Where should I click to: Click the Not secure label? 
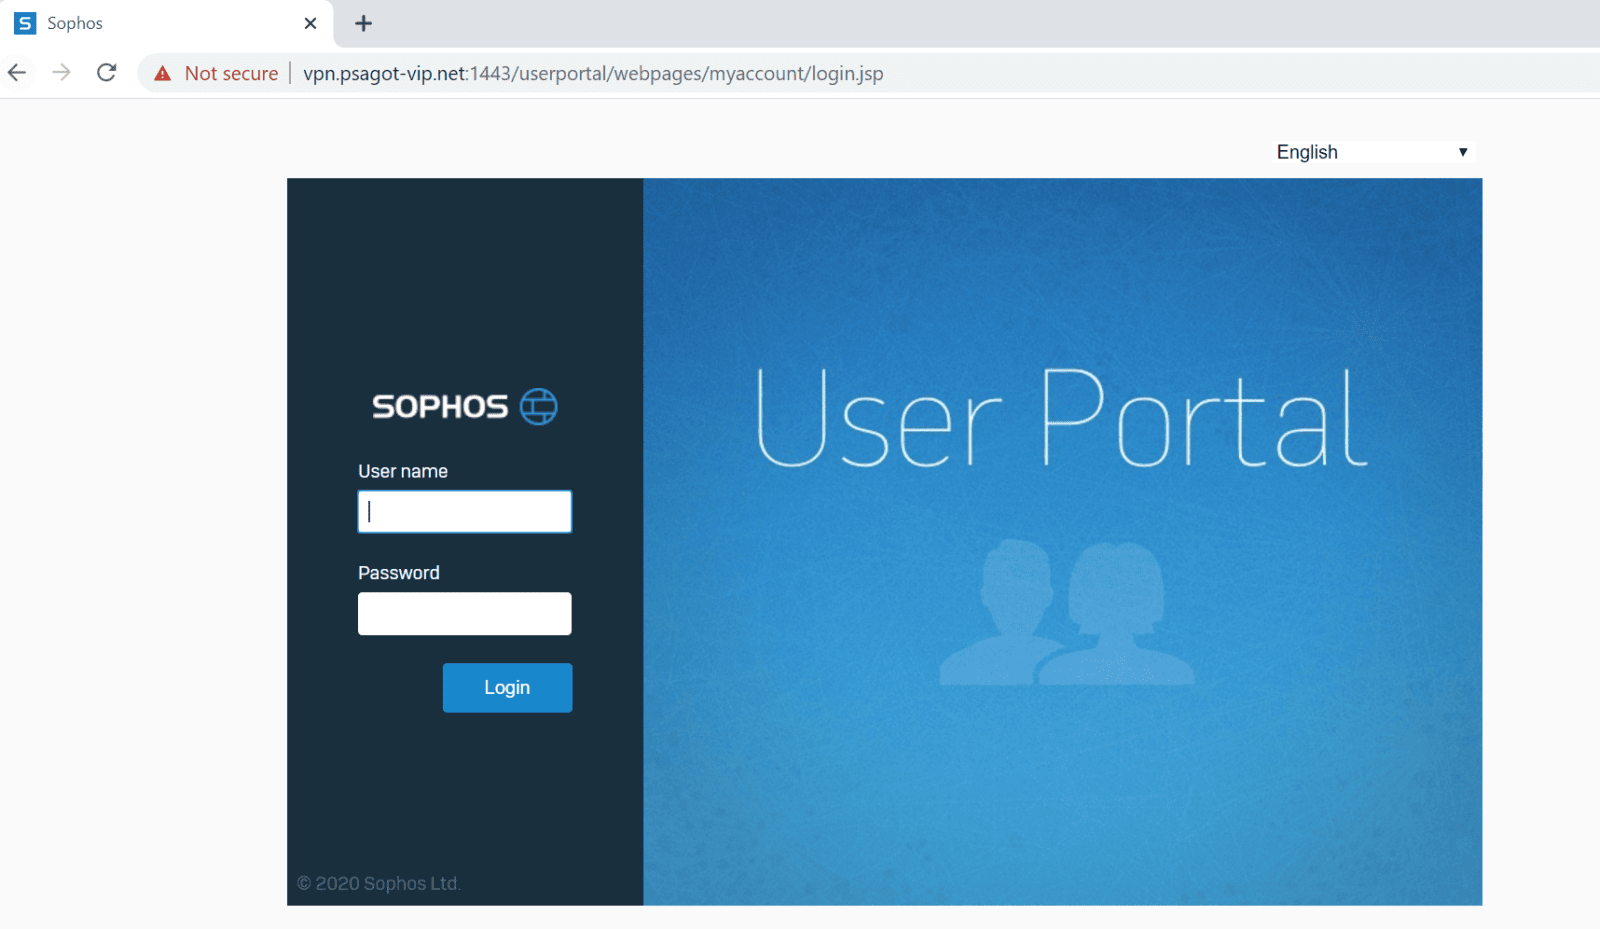point(231,73)
